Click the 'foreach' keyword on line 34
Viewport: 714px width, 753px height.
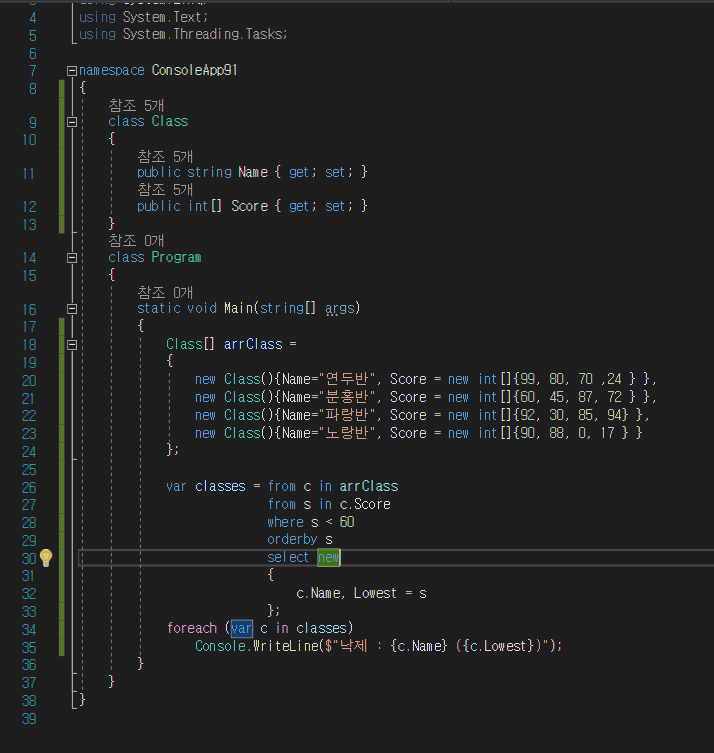[x=192, y=628]
